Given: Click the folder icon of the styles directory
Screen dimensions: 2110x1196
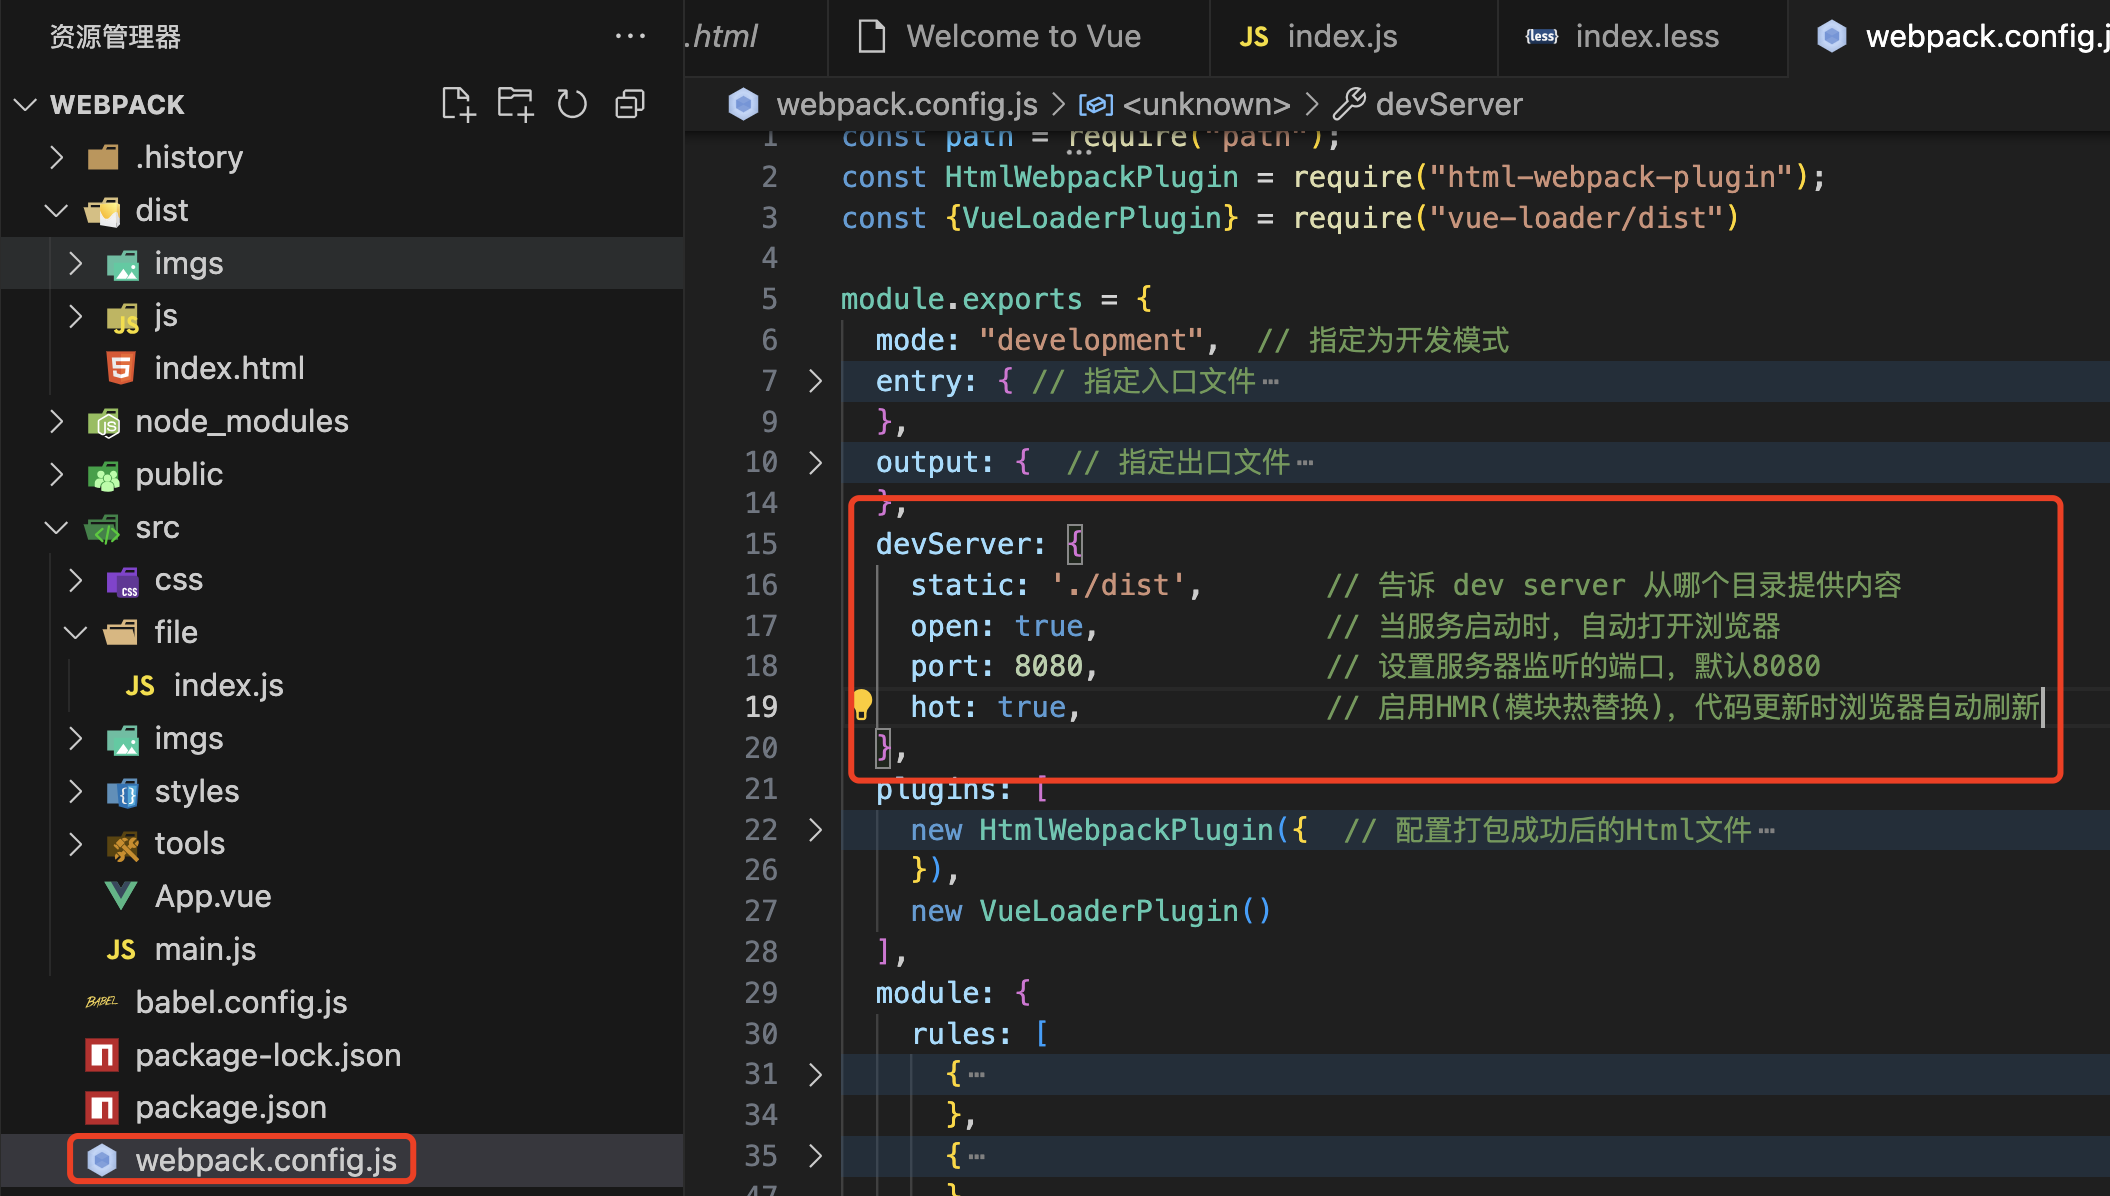Looking at the screenshot, I should tap(123, 792).
